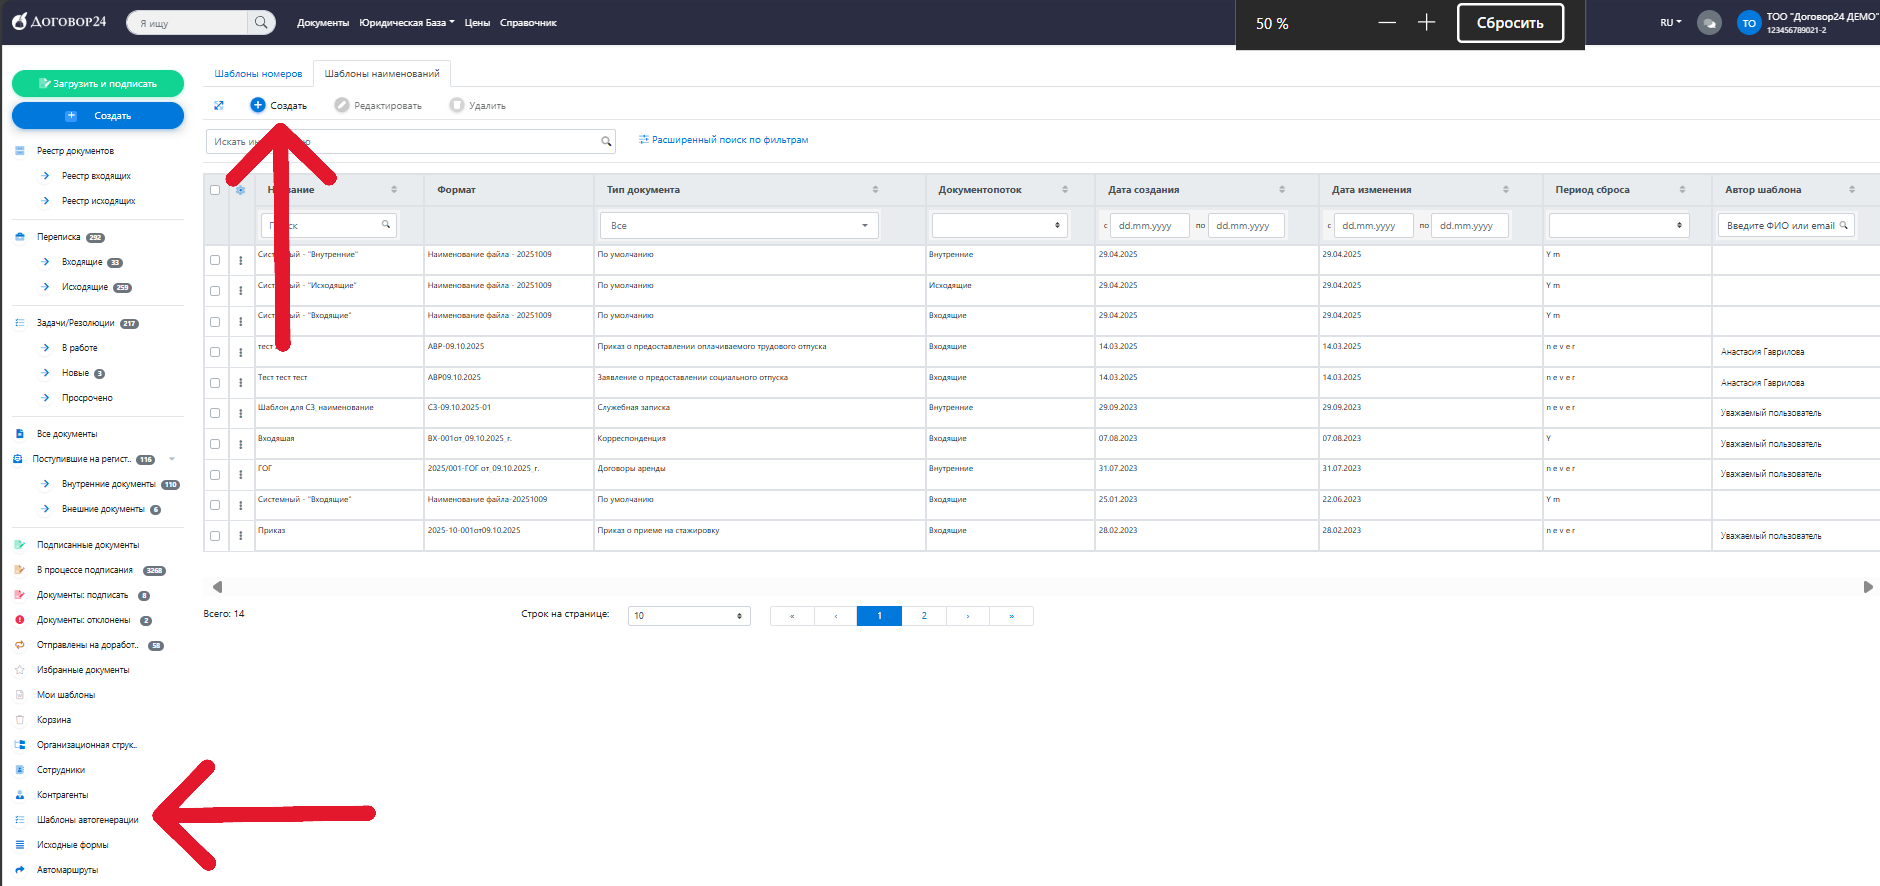Open Расширенный поиск по фильтрам link
This screenshot has height=886, width=1880.
[724, 140]
